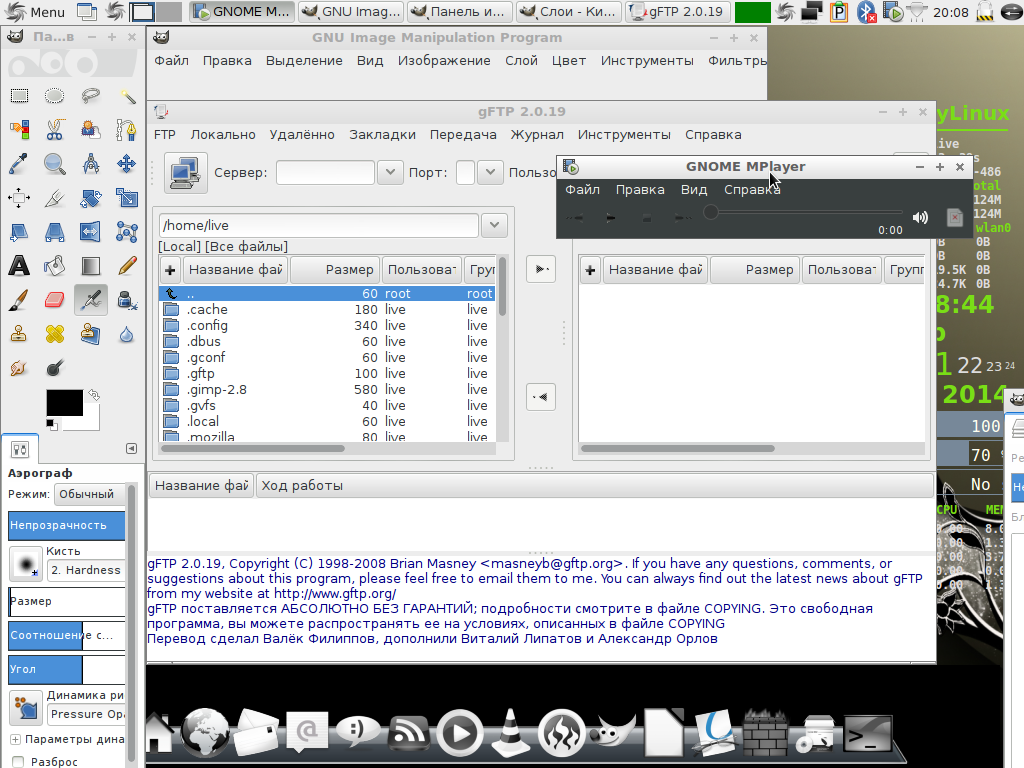Open the Файл menu in GIMP

pyautogui.click(x=171, y=61)
